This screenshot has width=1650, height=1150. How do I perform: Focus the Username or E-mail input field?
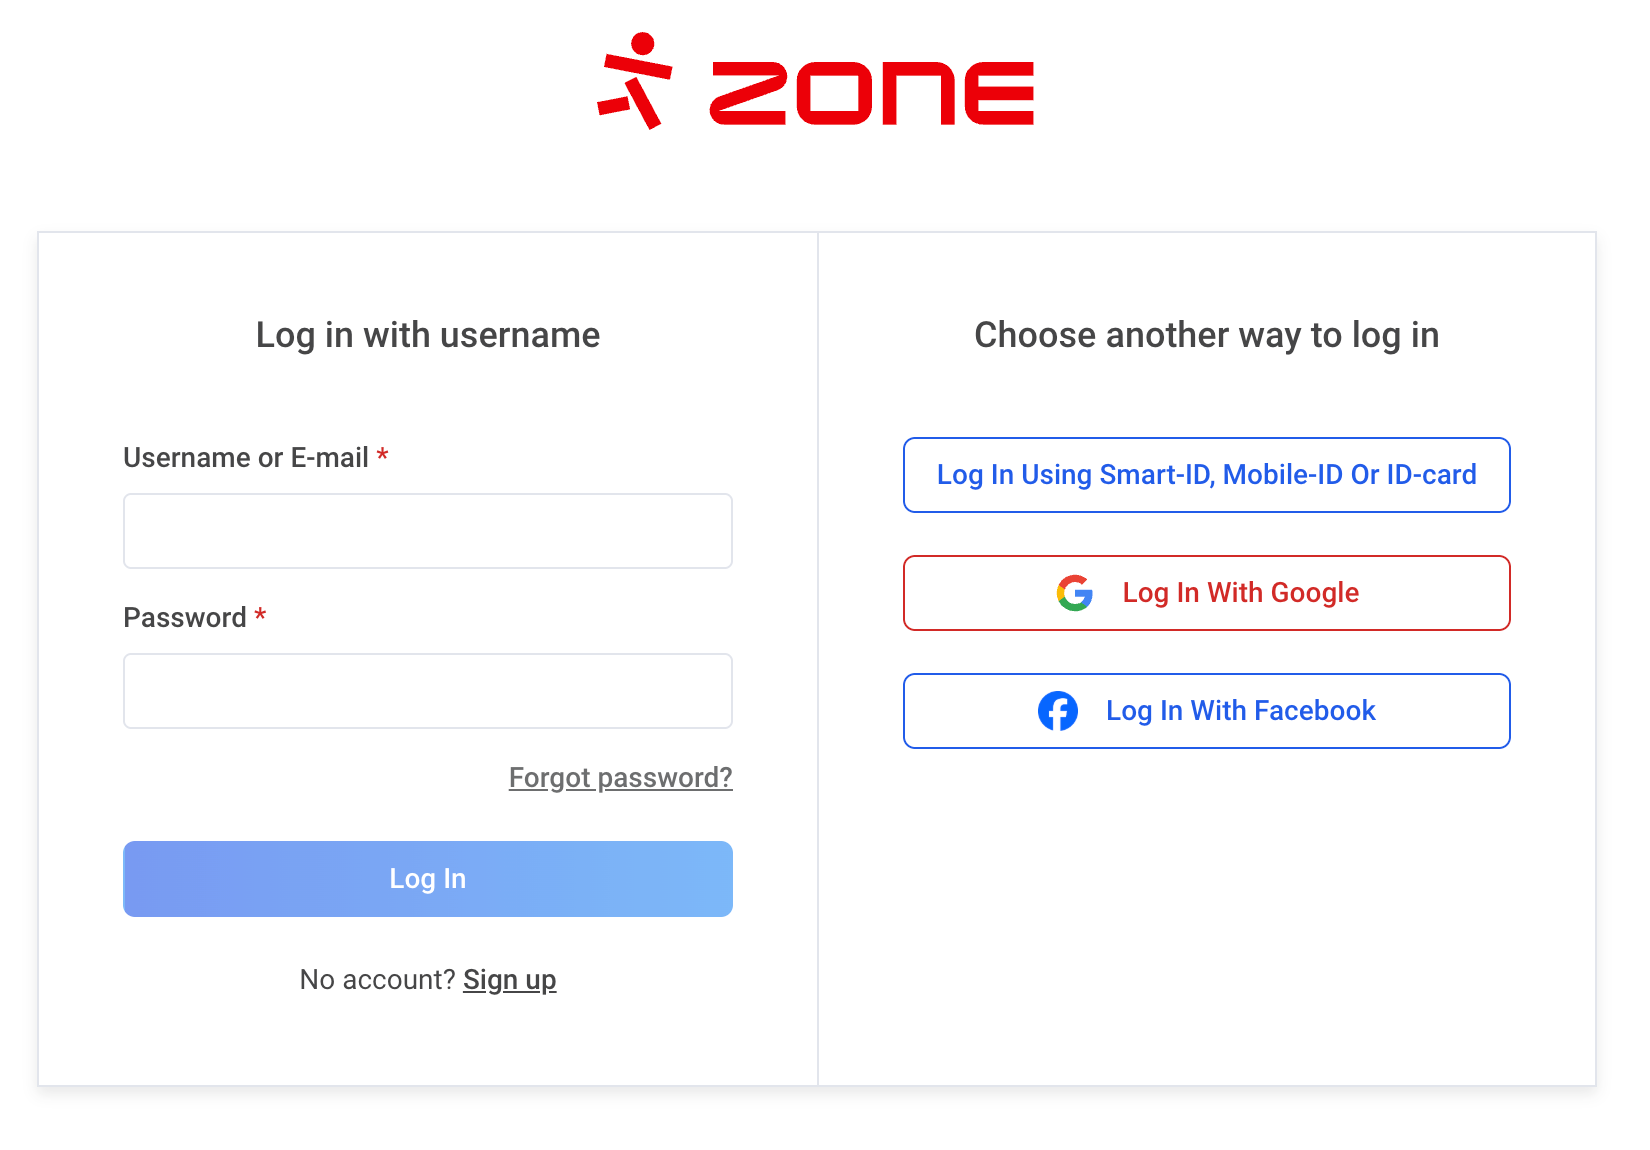pos(428,531)
